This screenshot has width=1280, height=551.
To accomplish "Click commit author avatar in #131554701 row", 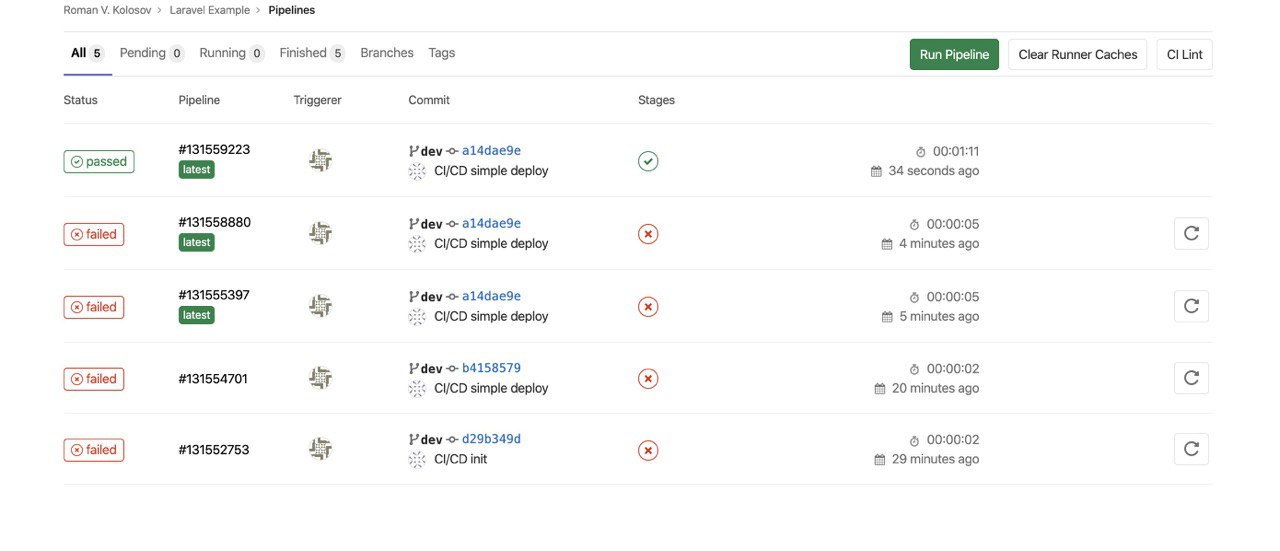I will click(417, 389).
